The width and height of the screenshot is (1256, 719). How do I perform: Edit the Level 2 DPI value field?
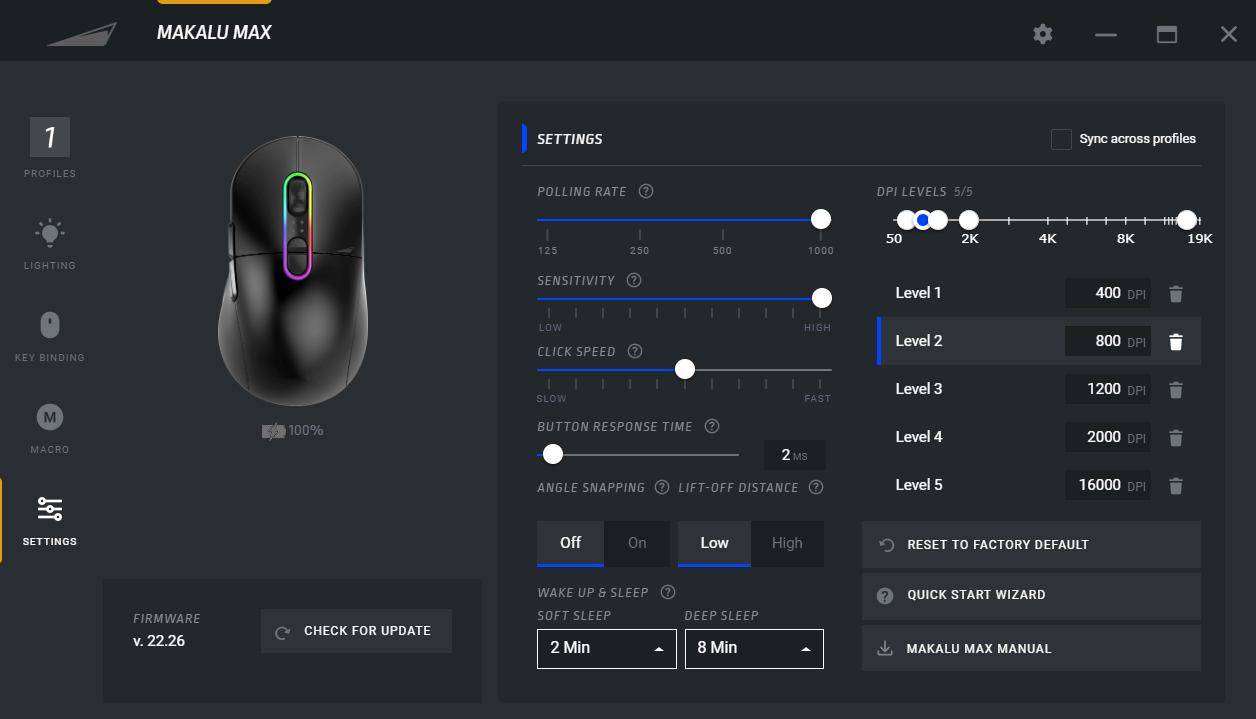pos(1108,342)
